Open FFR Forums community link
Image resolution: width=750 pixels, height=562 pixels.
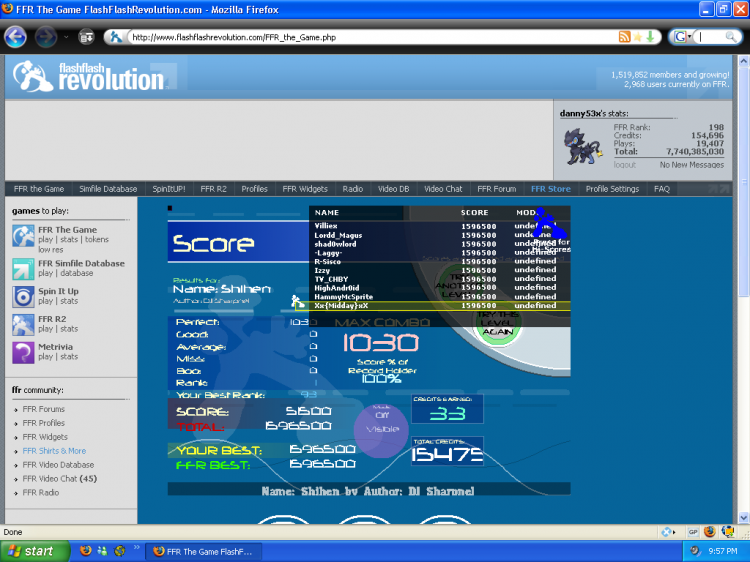tap(44, 409)
